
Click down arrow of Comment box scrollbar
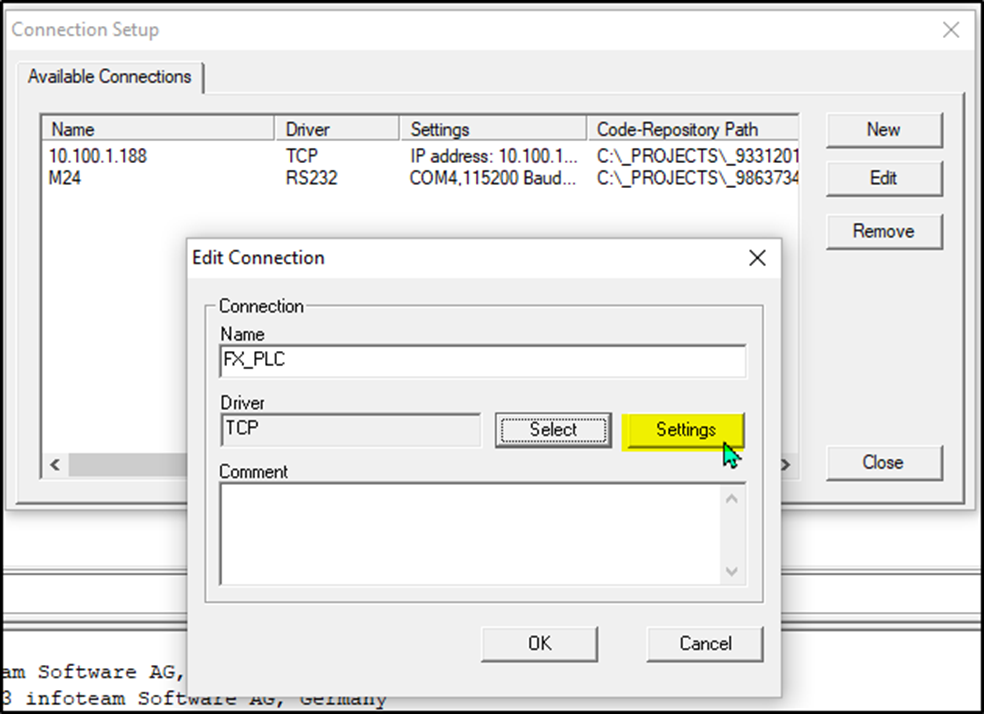pos(732,571)
